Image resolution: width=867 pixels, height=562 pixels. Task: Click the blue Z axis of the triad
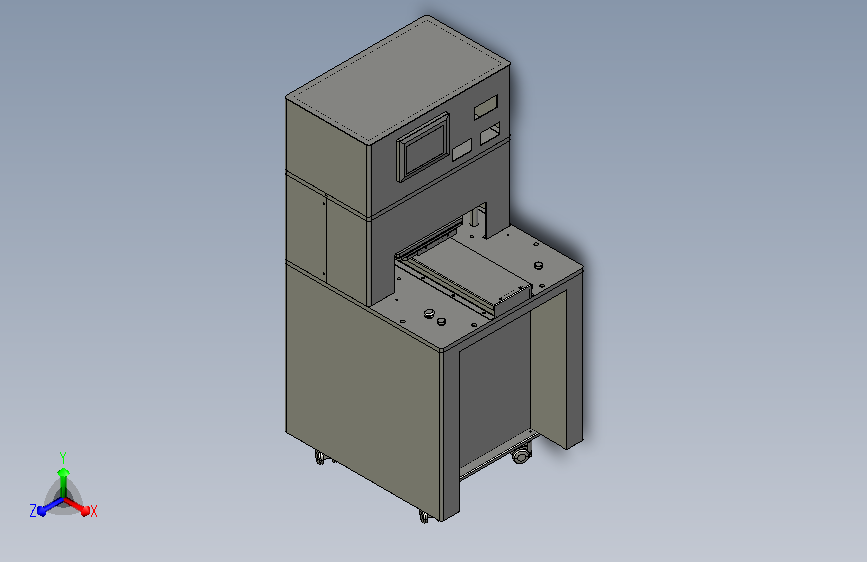(x=50, y=506)
